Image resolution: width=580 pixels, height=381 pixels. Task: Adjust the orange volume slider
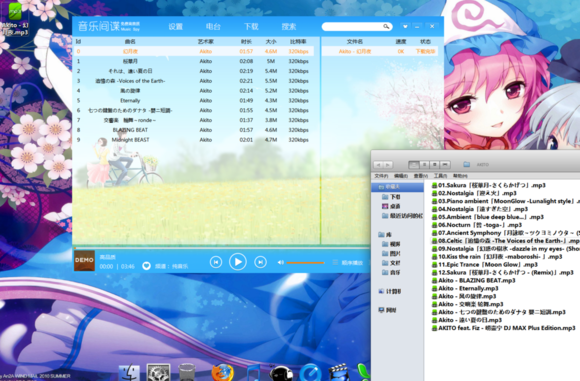[x=306, y=263]
